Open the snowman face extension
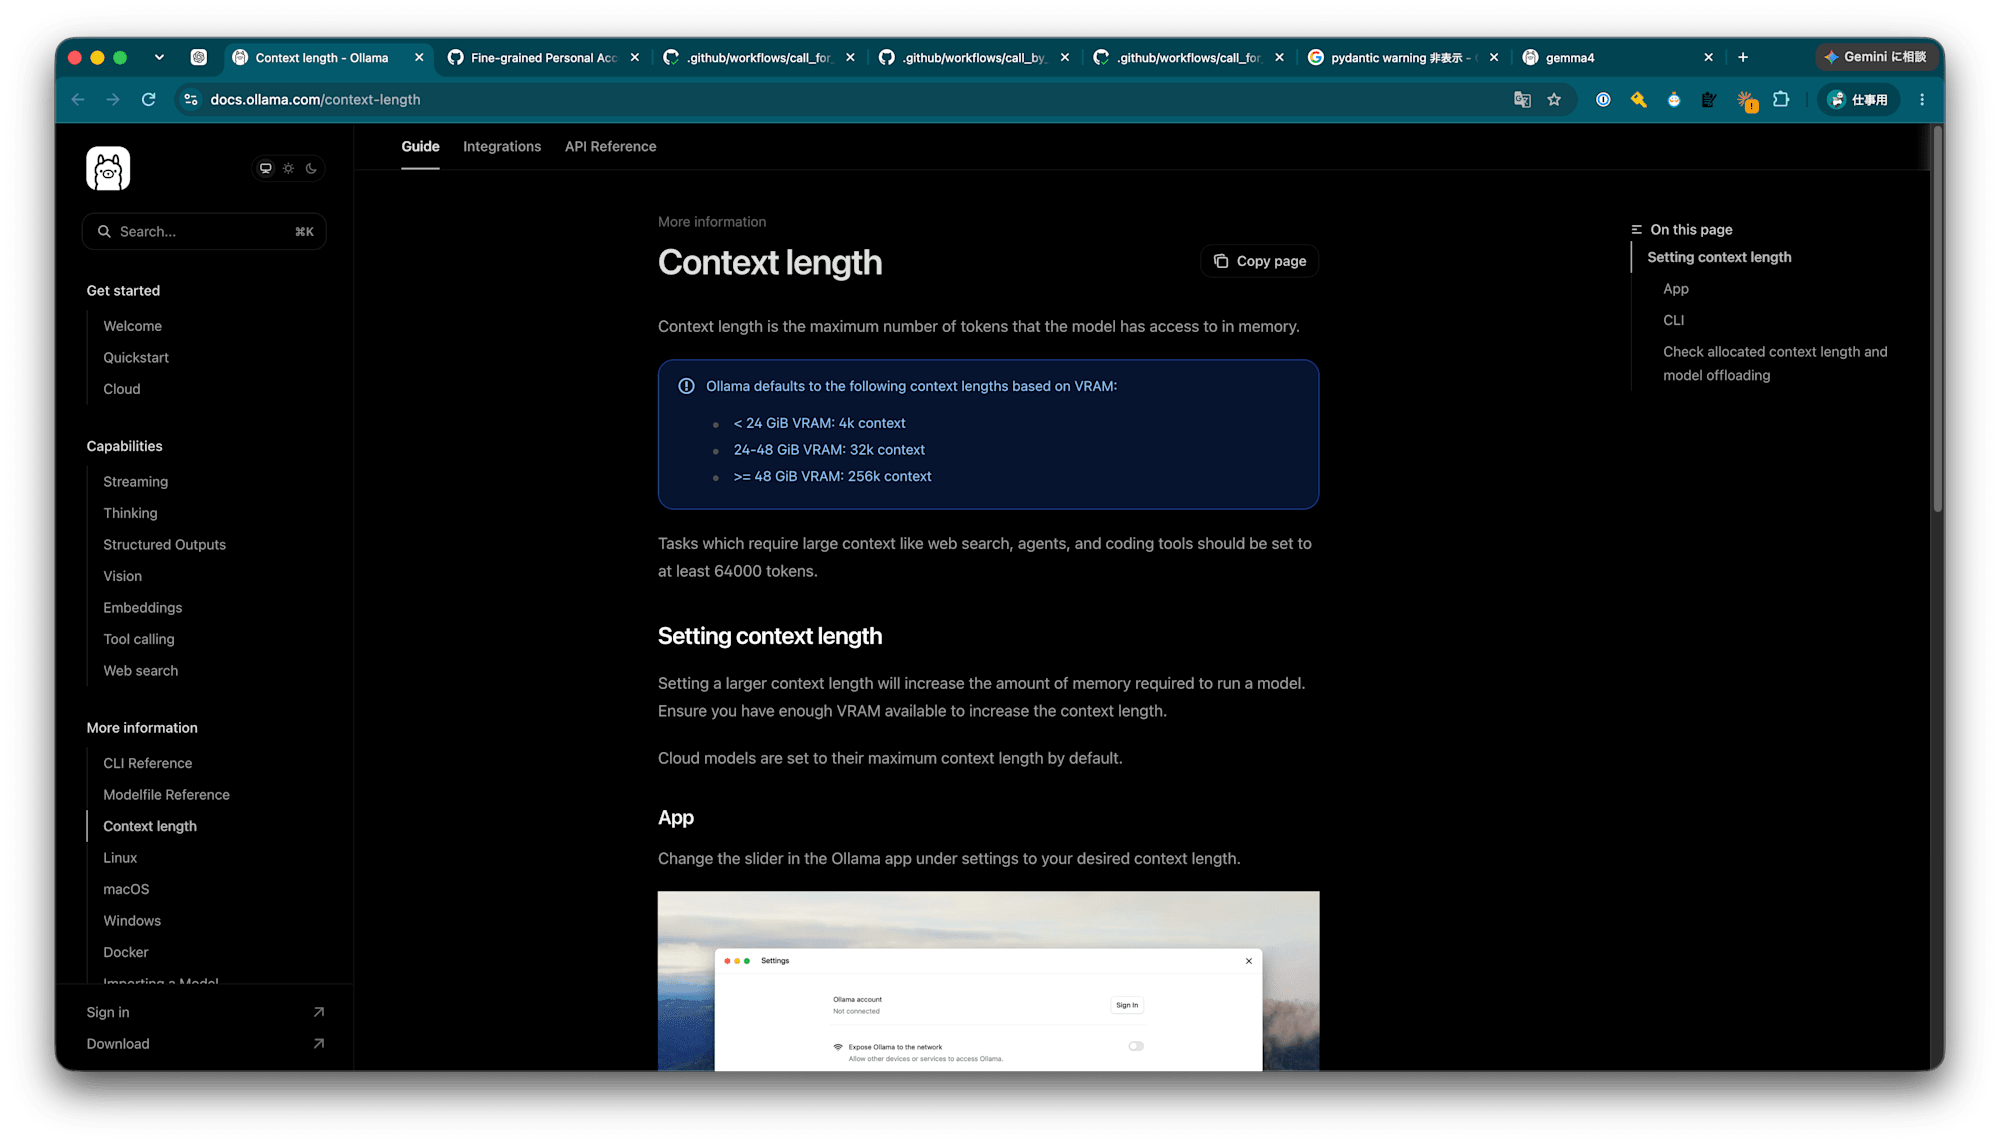 click(x=1673, y=99)
